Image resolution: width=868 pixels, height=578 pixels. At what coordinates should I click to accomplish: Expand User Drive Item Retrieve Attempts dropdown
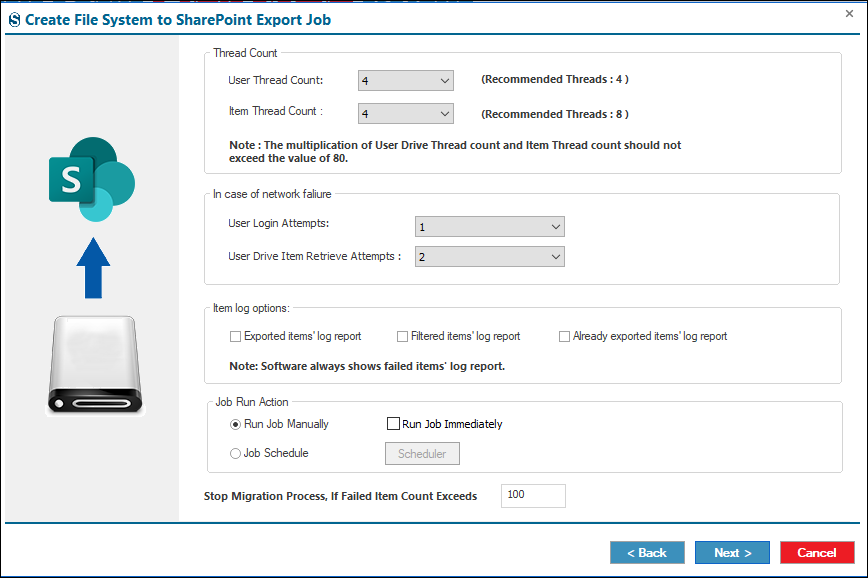490,257
